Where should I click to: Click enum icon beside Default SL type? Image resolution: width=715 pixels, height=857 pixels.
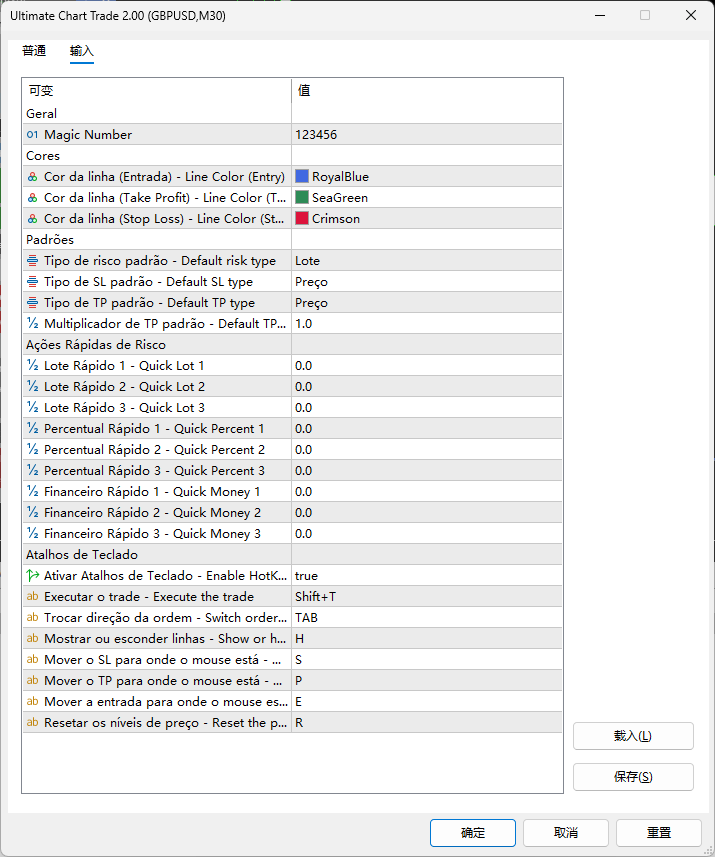32,281
